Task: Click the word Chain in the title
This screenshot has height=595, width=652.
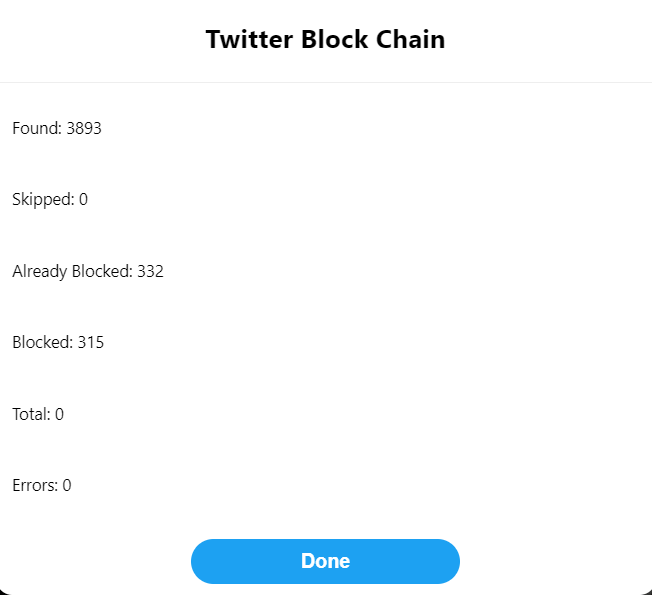Action: 410,40
